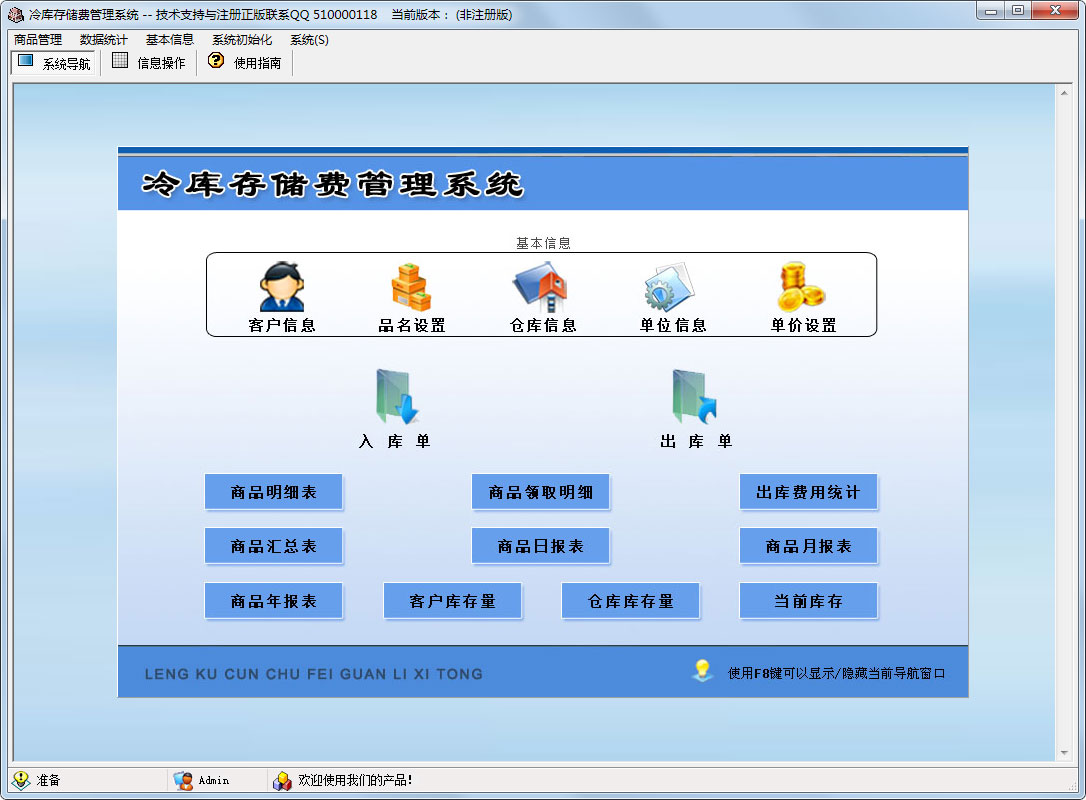Screen dimensions: 1086x800
Task: Open the 入库单 folder icon
Action: point(397,397)
